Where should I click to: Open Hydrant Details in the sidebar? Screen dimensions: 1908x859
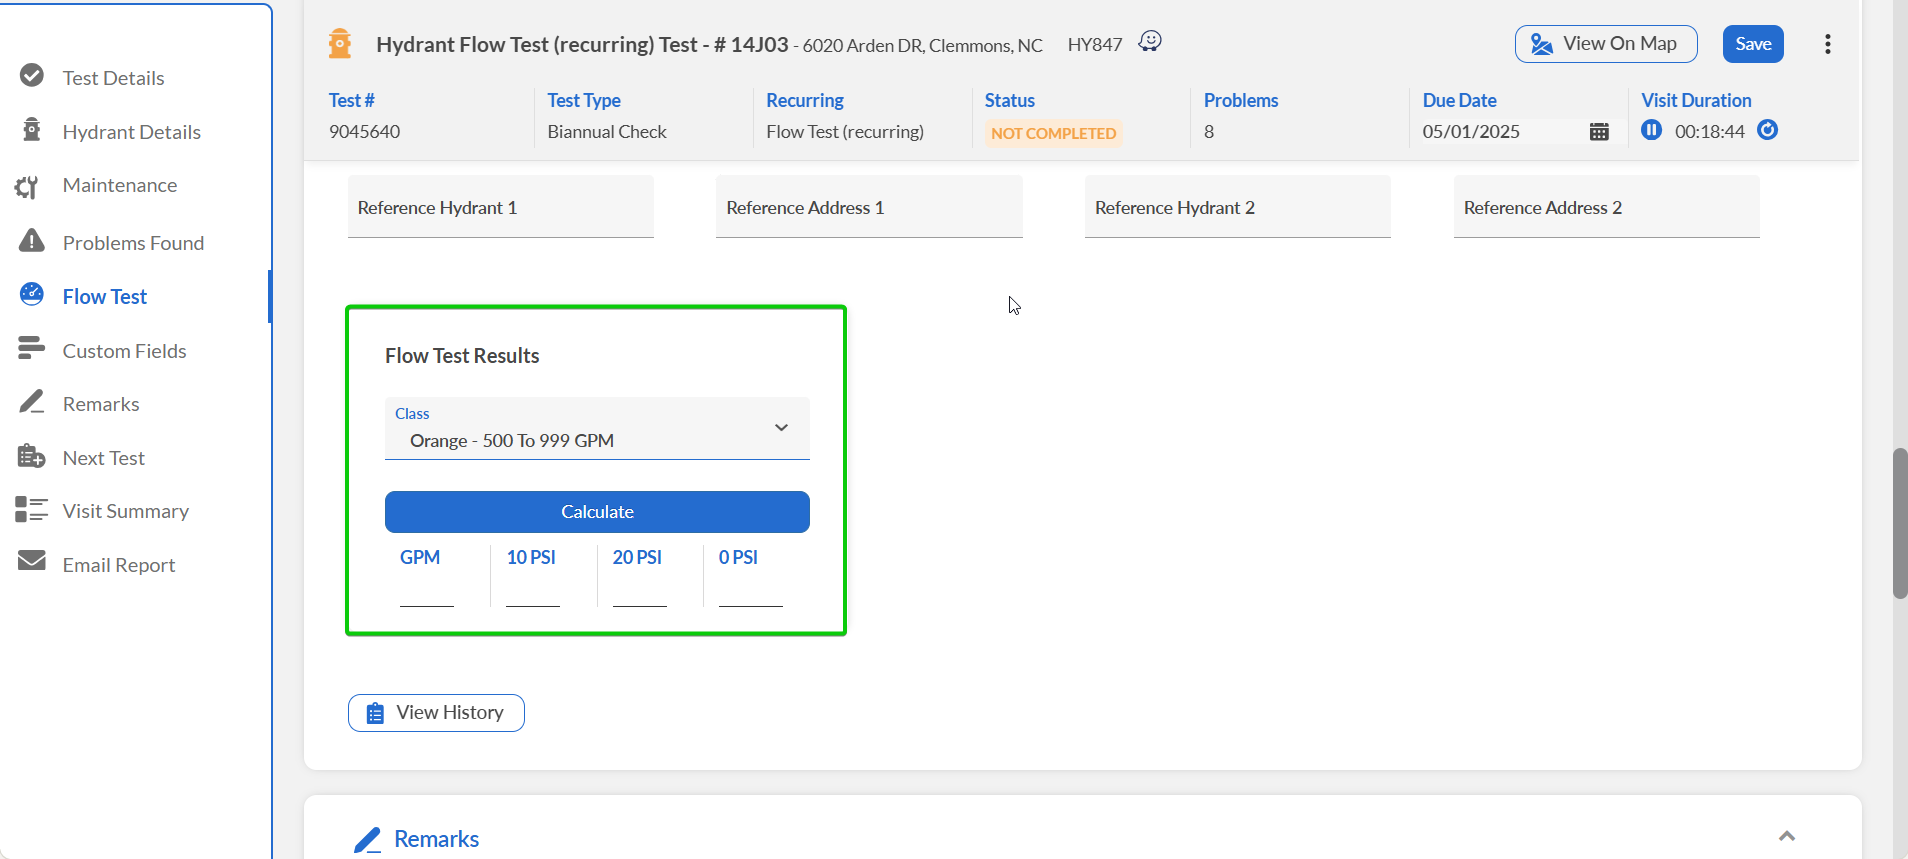[131, 132]
